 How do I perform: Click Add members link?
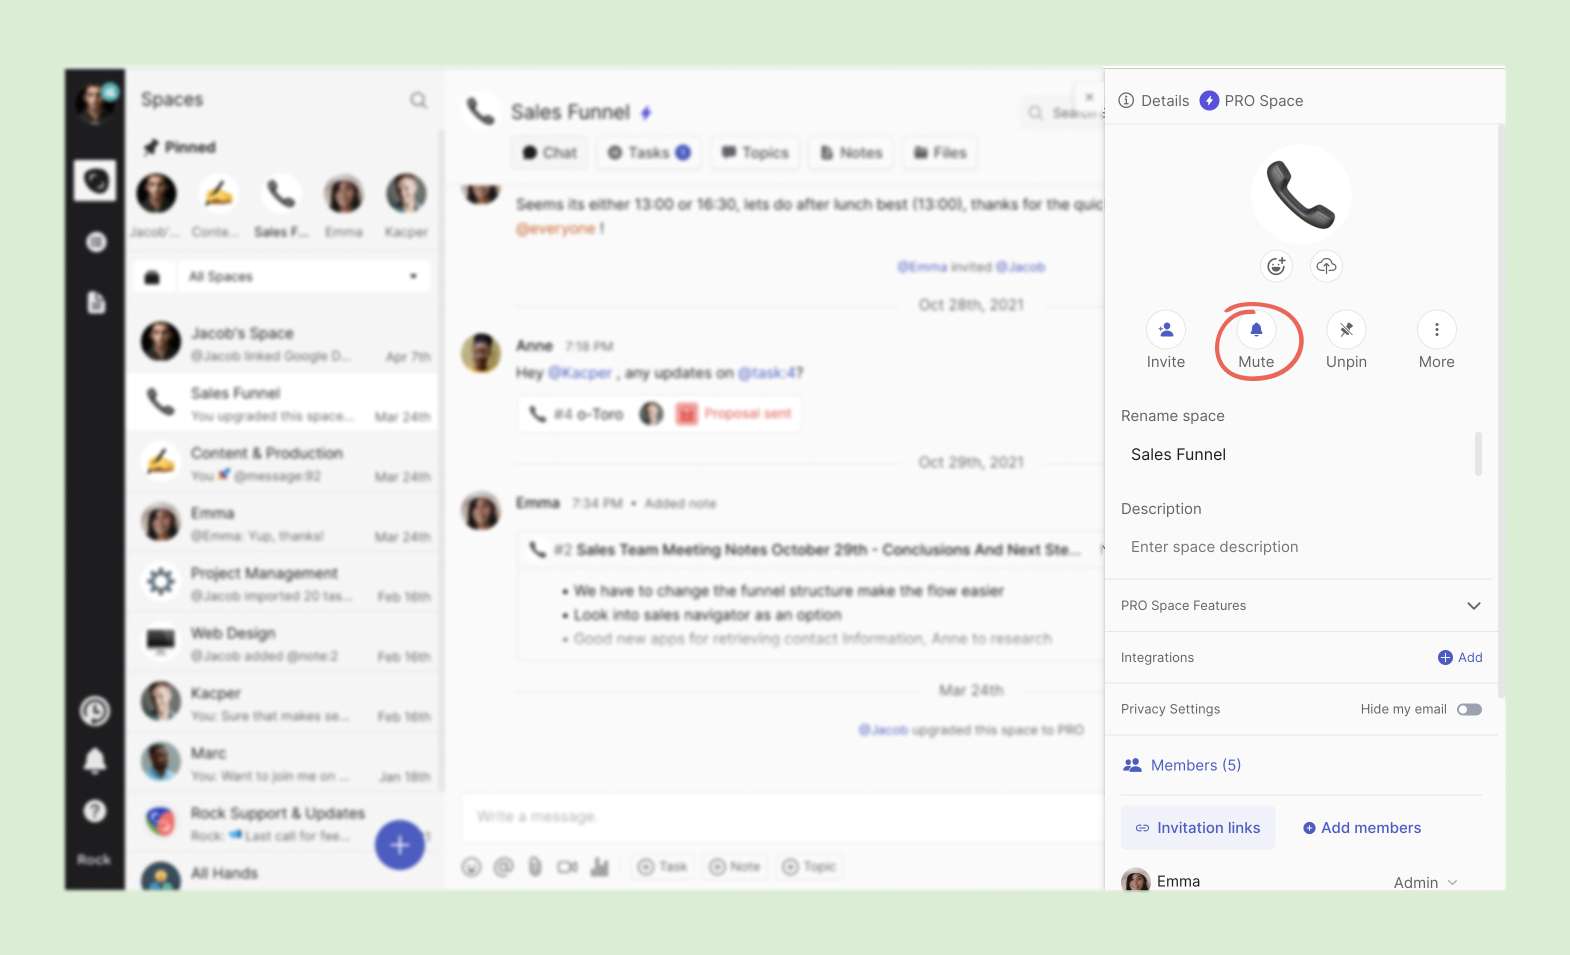(x=1361, y=828)
